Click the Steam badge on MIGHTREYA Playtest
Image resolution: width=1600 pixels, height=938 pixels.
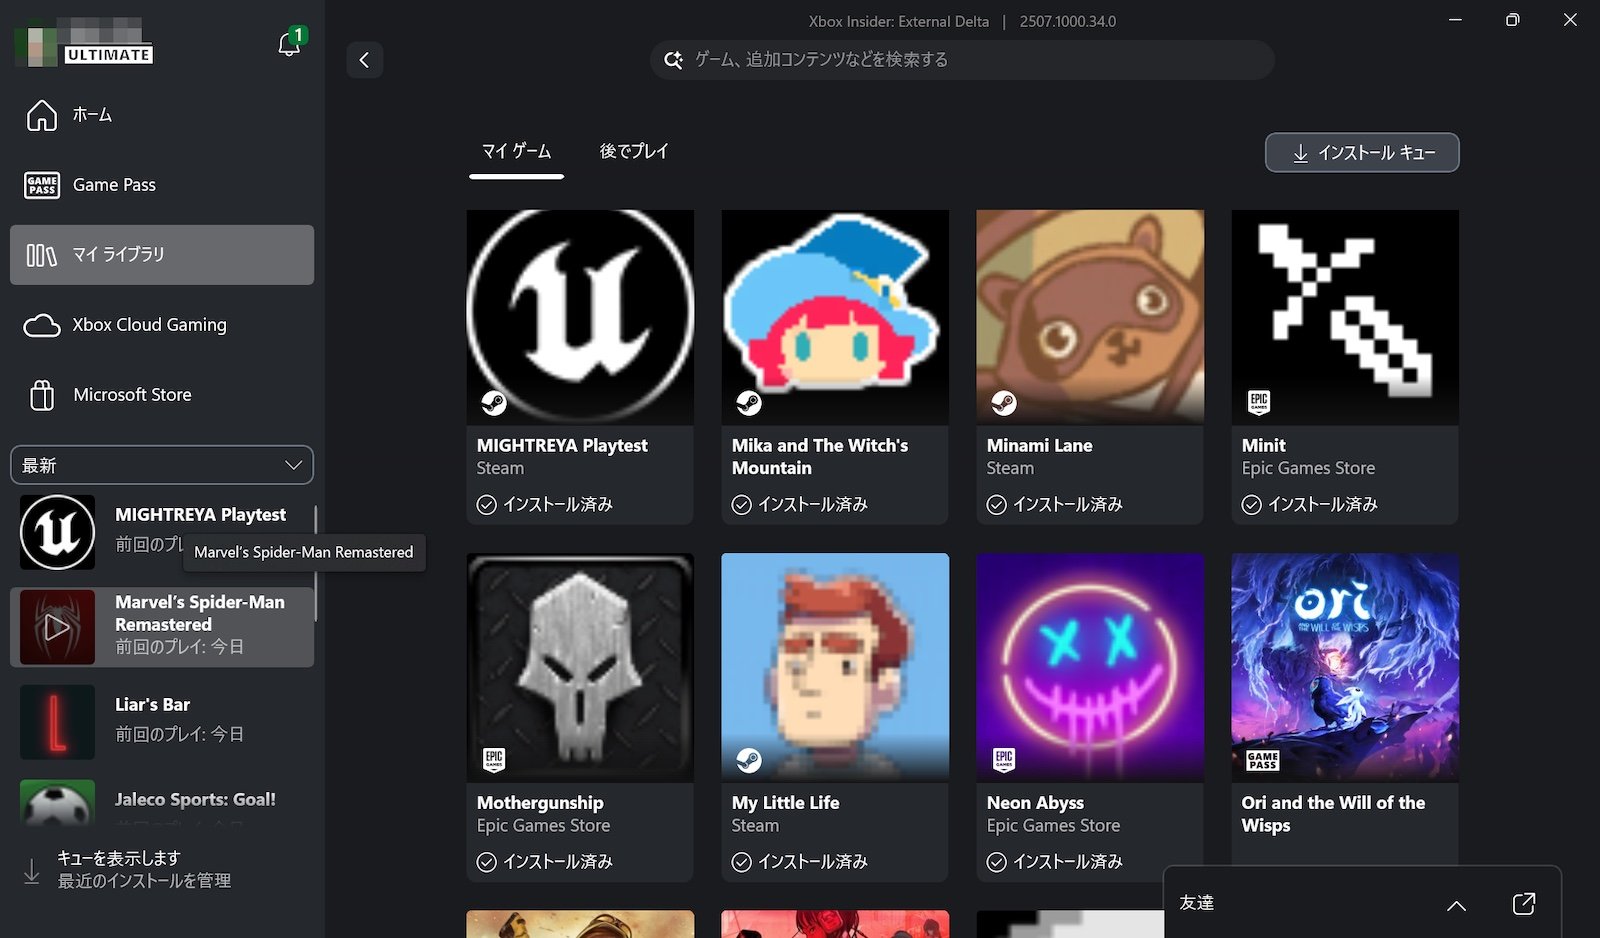point(494,403)
